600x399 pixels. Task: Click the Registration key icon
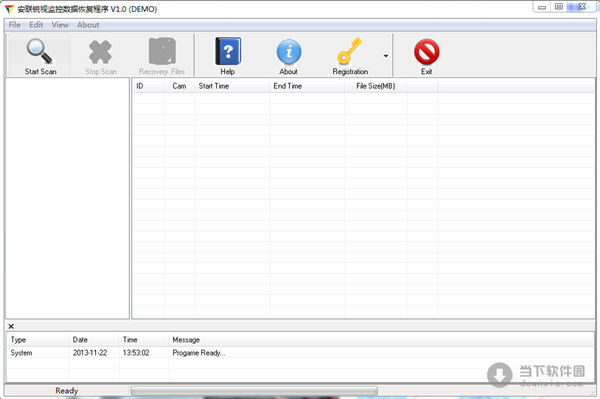pyautogui.click(x=349, y=51)
